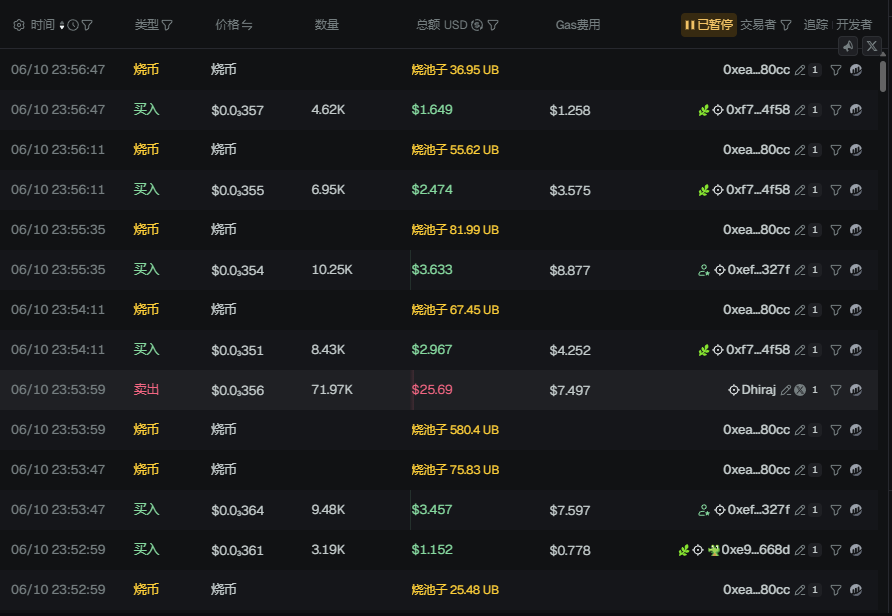
Task: Open chart icon in 烧池子 81.99 UB row
Action: point(856,230)
